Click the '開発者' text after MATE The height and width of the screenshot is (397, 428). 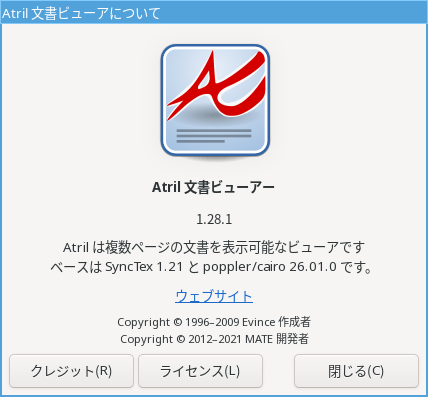[292, 339]
